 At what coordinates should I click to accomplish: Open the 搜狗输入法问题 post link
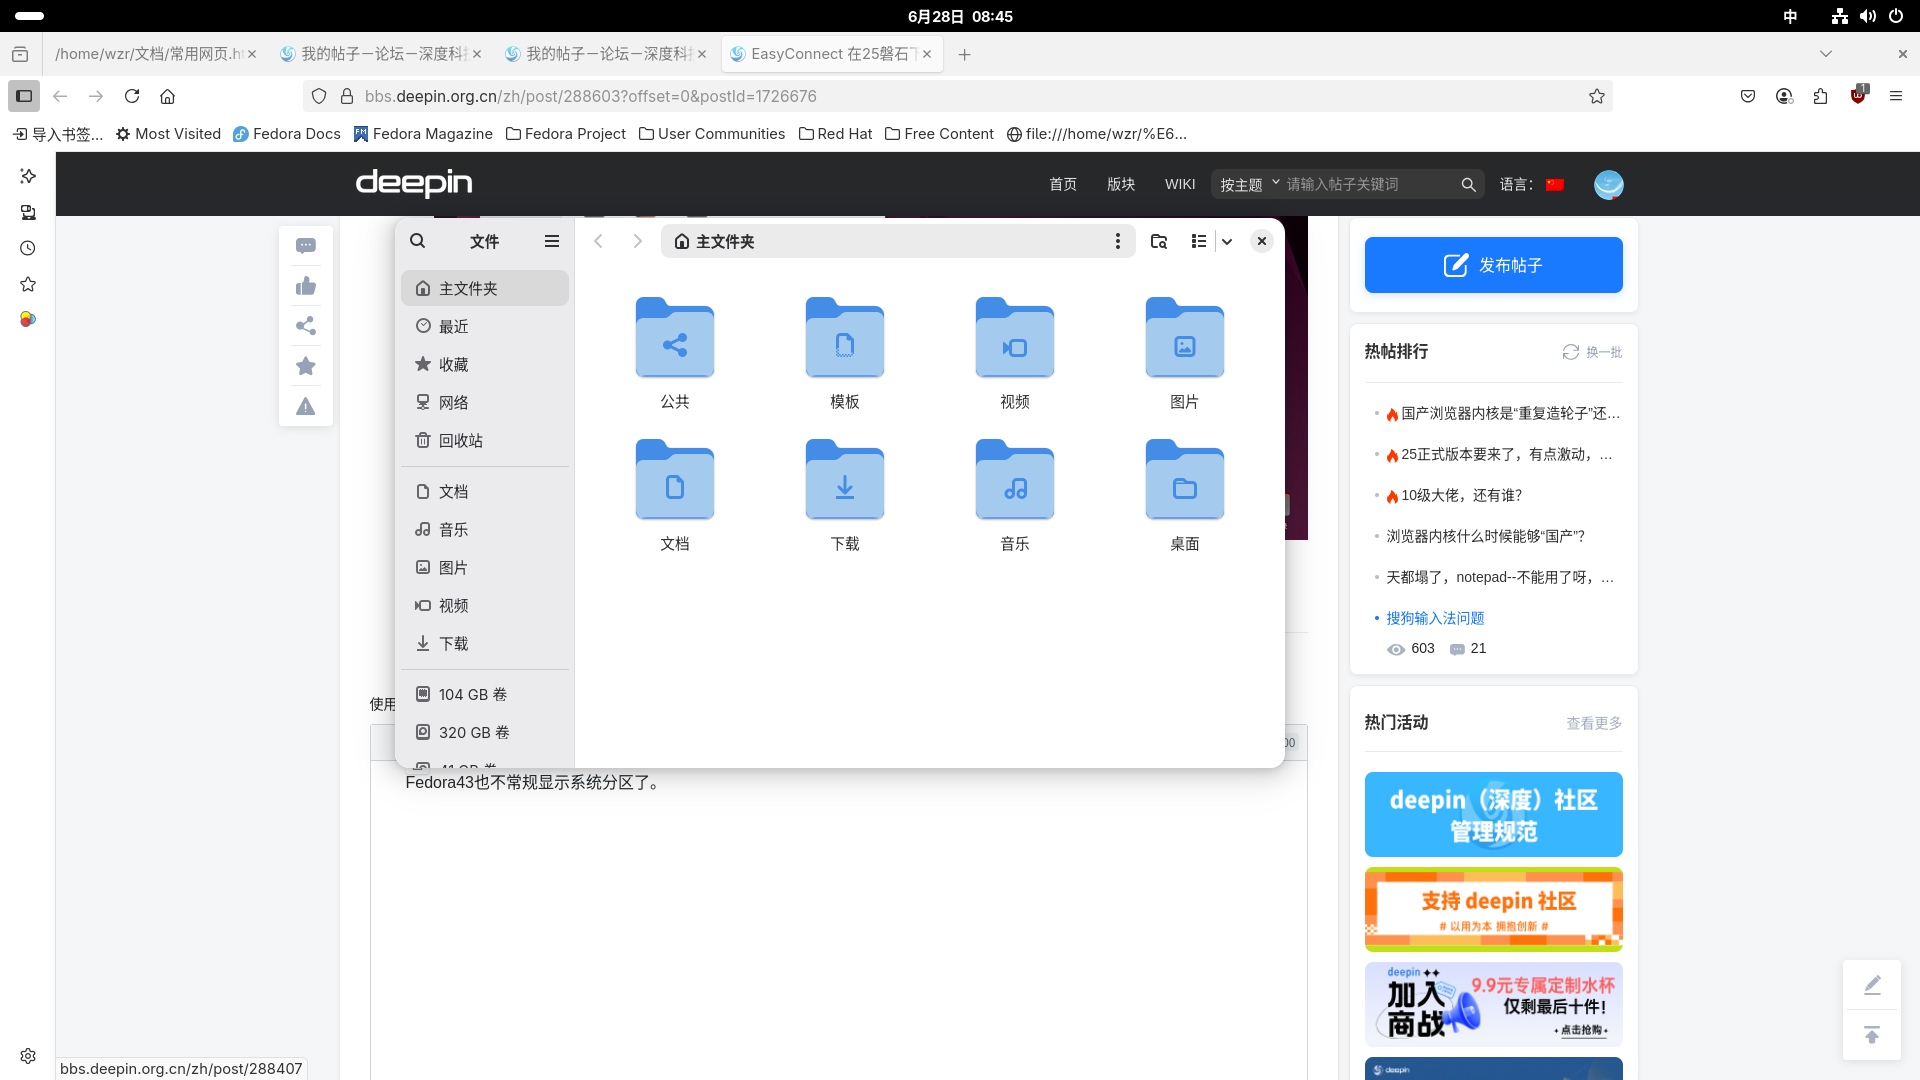[x=1435, y=618]
